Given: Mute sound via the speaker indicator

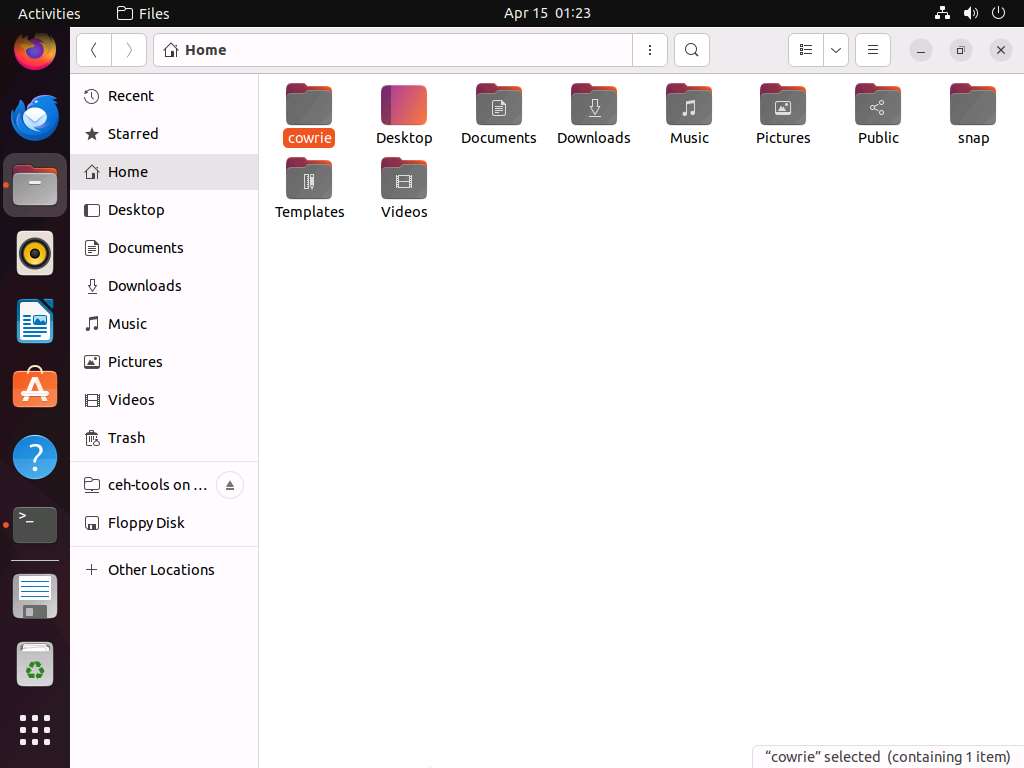Looking at the screenshot, I should (x=968, y=13).
